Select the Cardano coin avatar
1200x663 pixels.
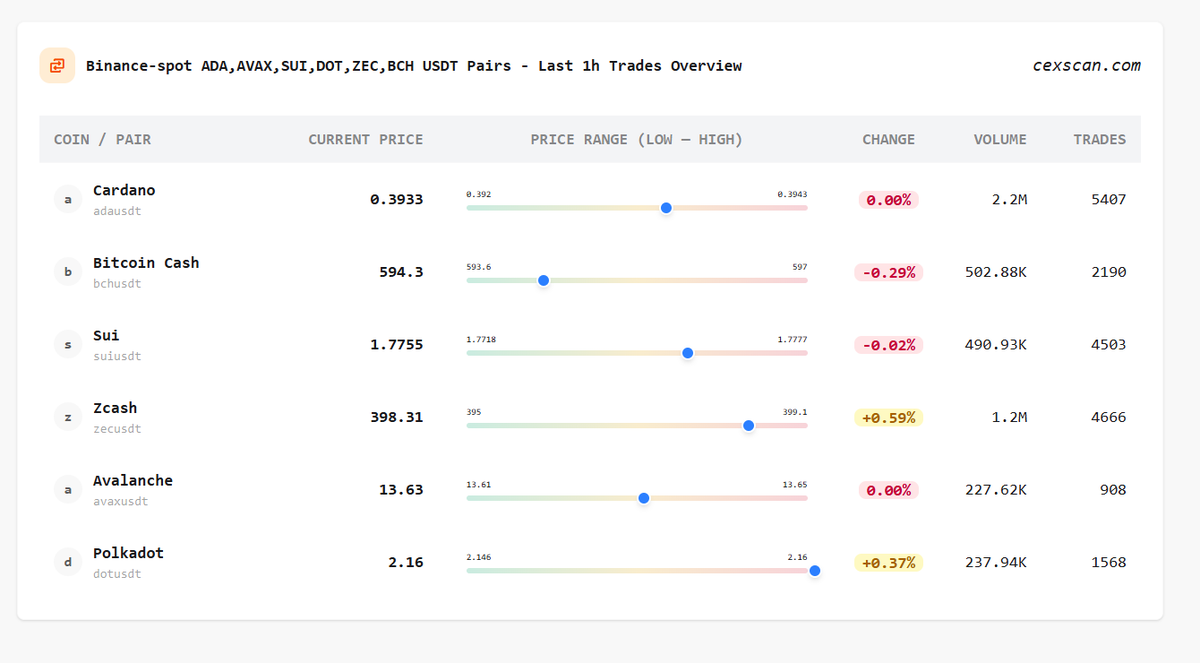coord(68,199)
